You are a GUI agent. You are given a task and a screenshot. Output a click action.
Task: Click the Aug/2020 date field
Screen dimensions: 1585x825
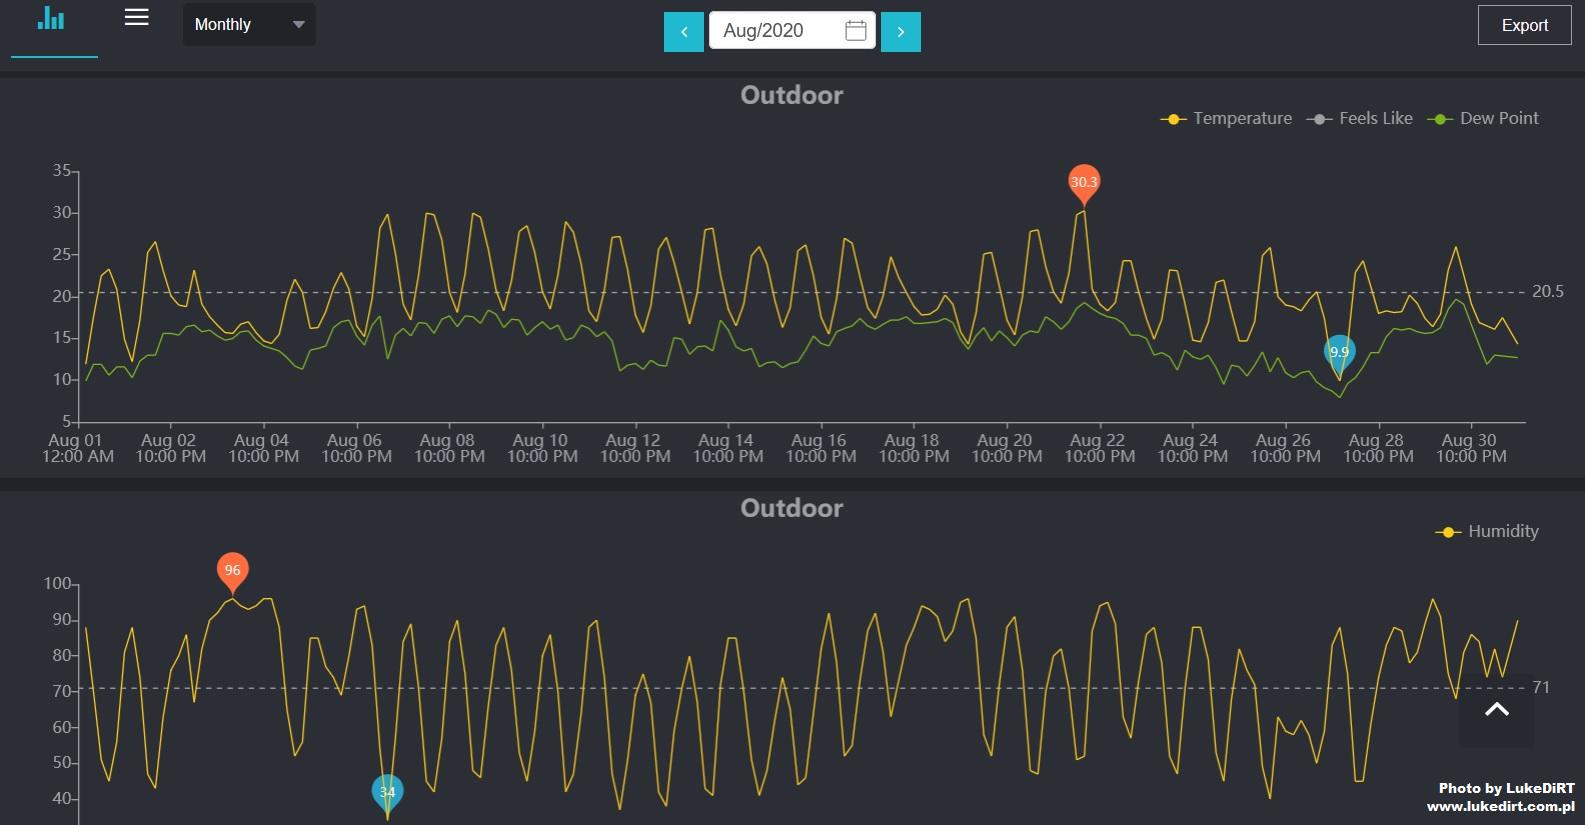pyautogui.click(x=775, y=31)
